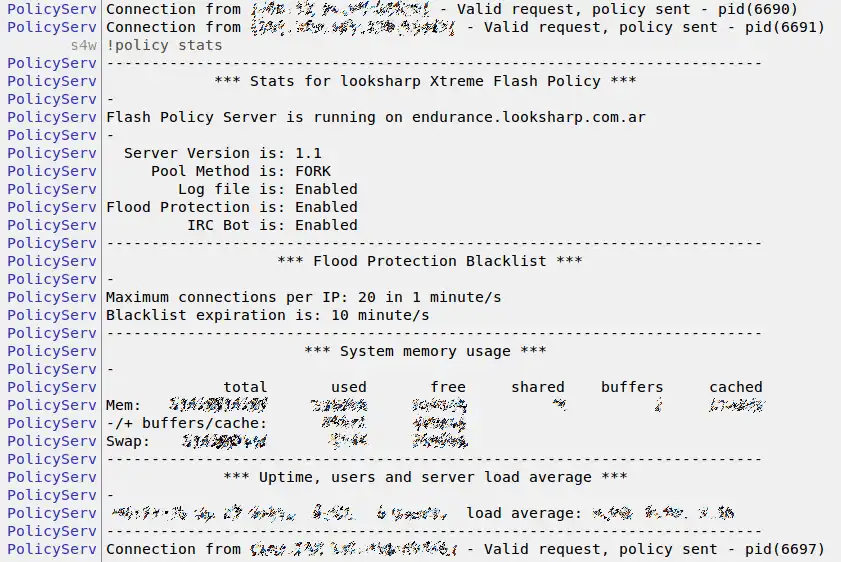Click PolicyServ nick beside pid(6691) line
The width and height of the screenshot is (841, 562).
52,27
